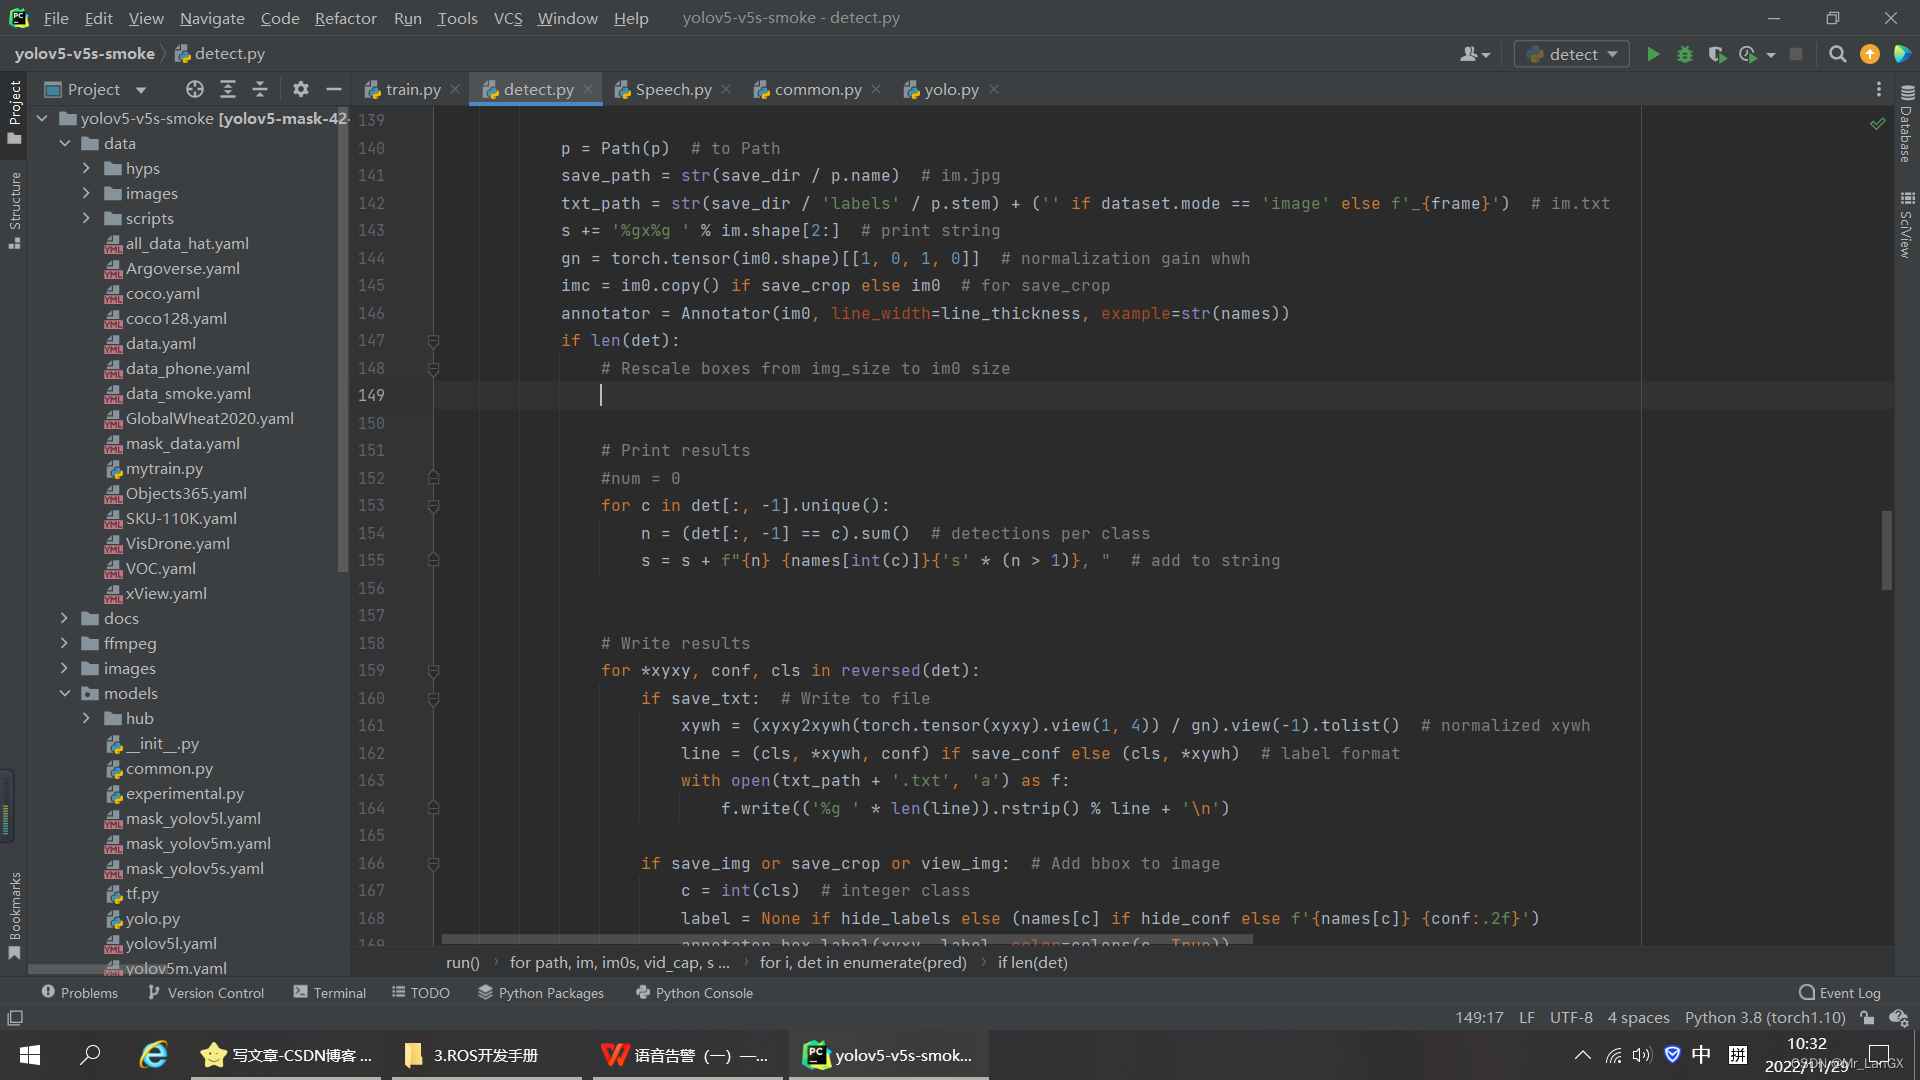Click the stop execution button
1920x1080 pixels.
coord(1796,54)
